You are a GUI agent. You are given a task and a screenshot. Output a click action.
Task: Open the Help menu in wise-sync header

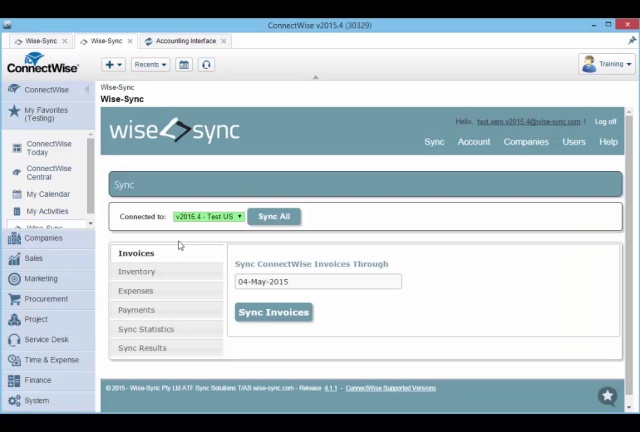pos(608,142)
